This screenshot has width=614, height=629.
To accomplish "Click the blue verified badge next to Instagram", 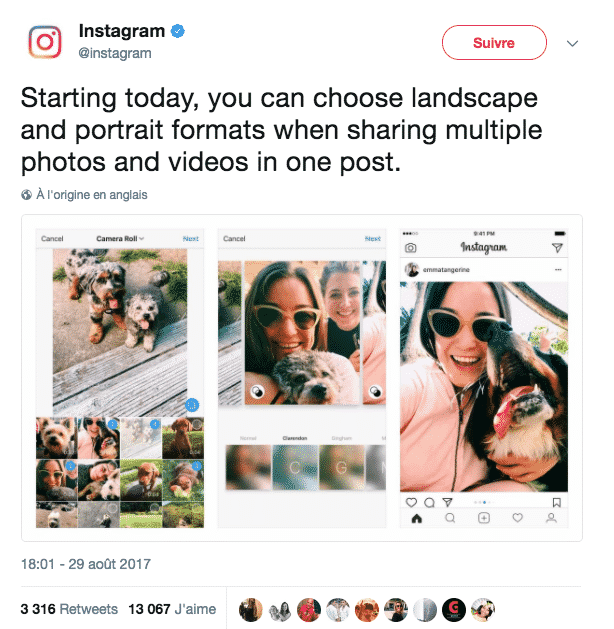I will coord(178,31).
